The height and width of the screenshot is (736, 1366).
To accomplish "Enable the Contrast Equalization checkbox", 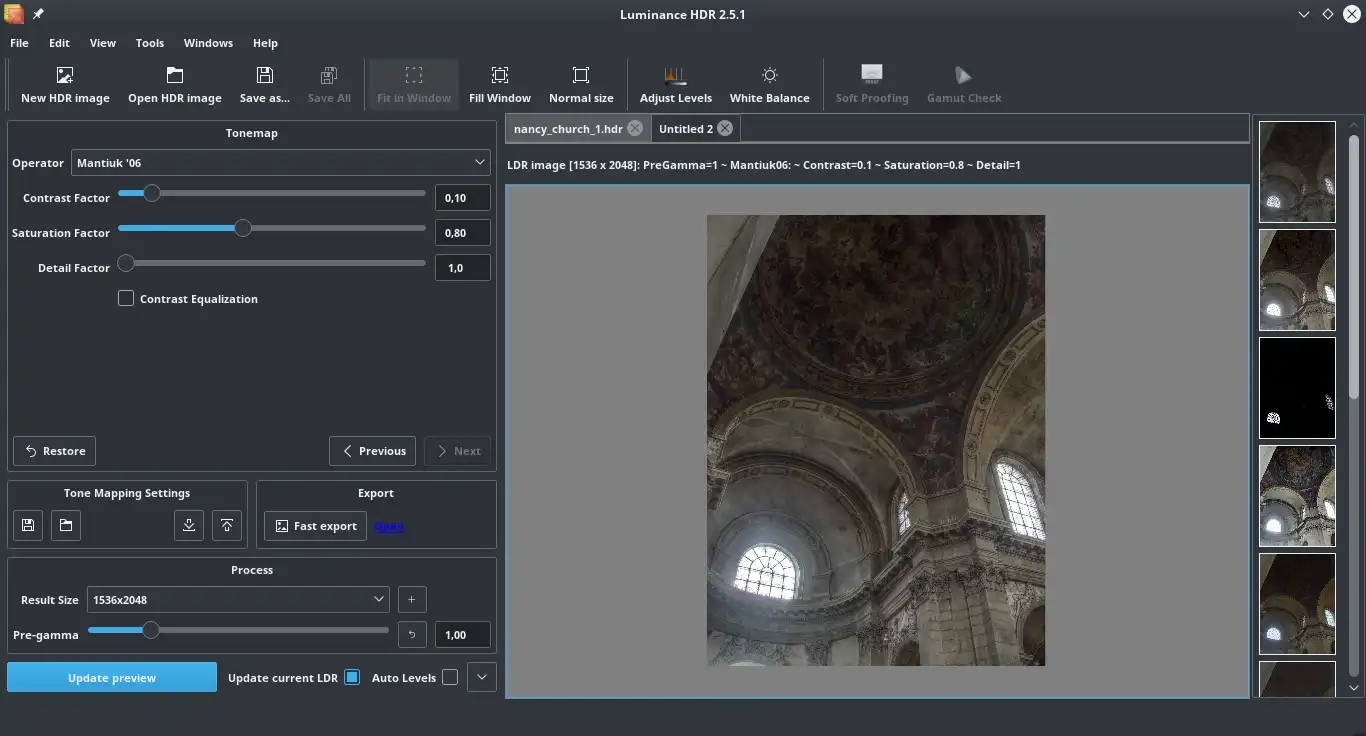I will pyautogui.click(x=126, y=298).
